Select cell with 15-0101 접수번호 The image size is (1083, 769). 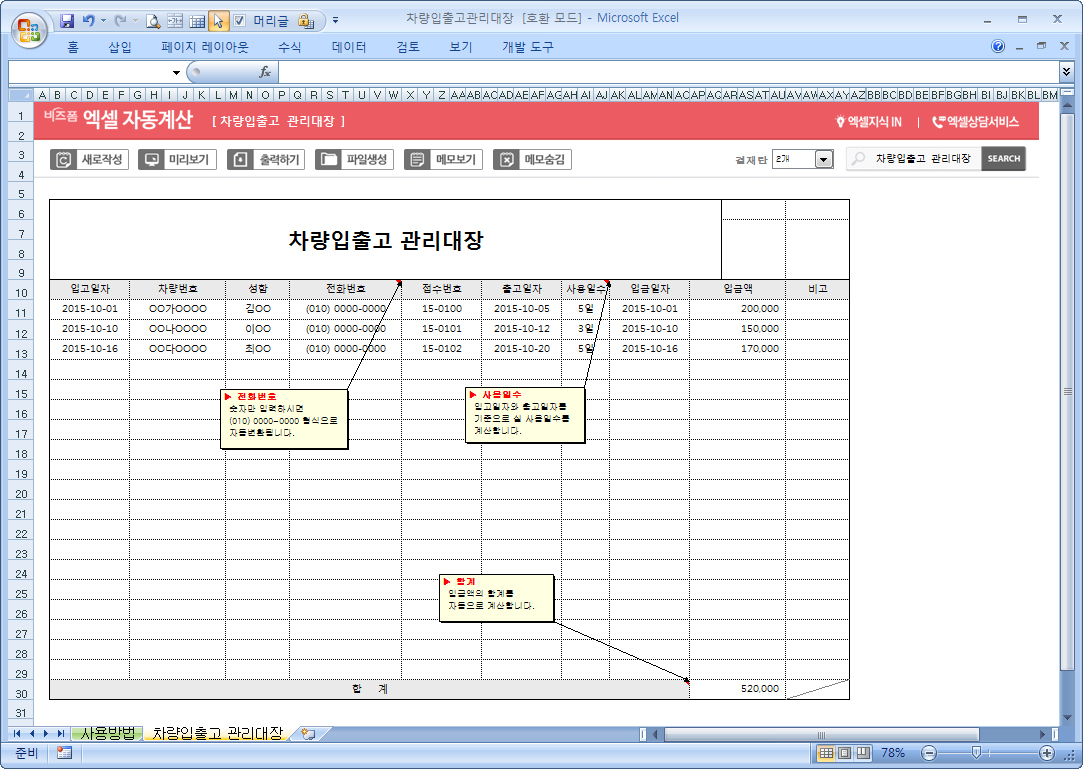click(441, 329)
